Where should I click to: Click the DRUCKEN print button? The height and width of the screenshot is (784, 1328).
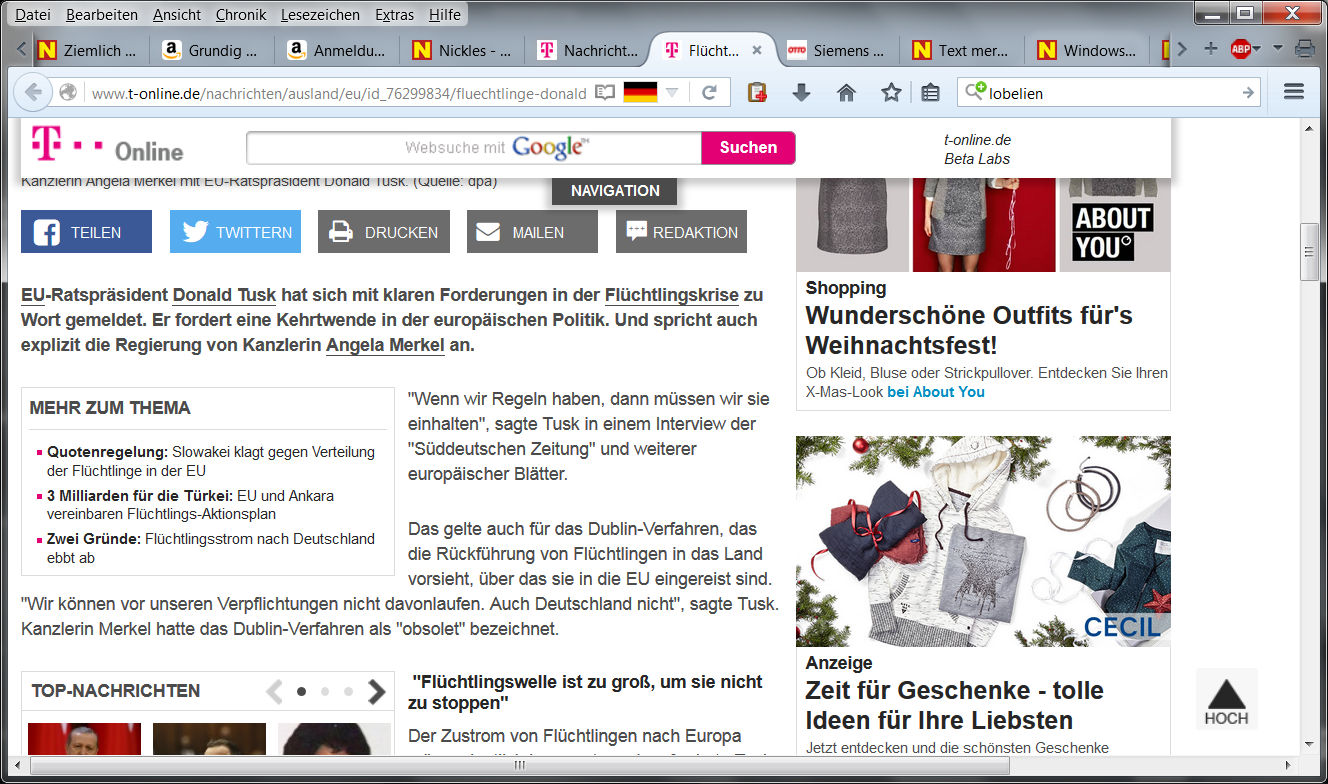point(384,232)
